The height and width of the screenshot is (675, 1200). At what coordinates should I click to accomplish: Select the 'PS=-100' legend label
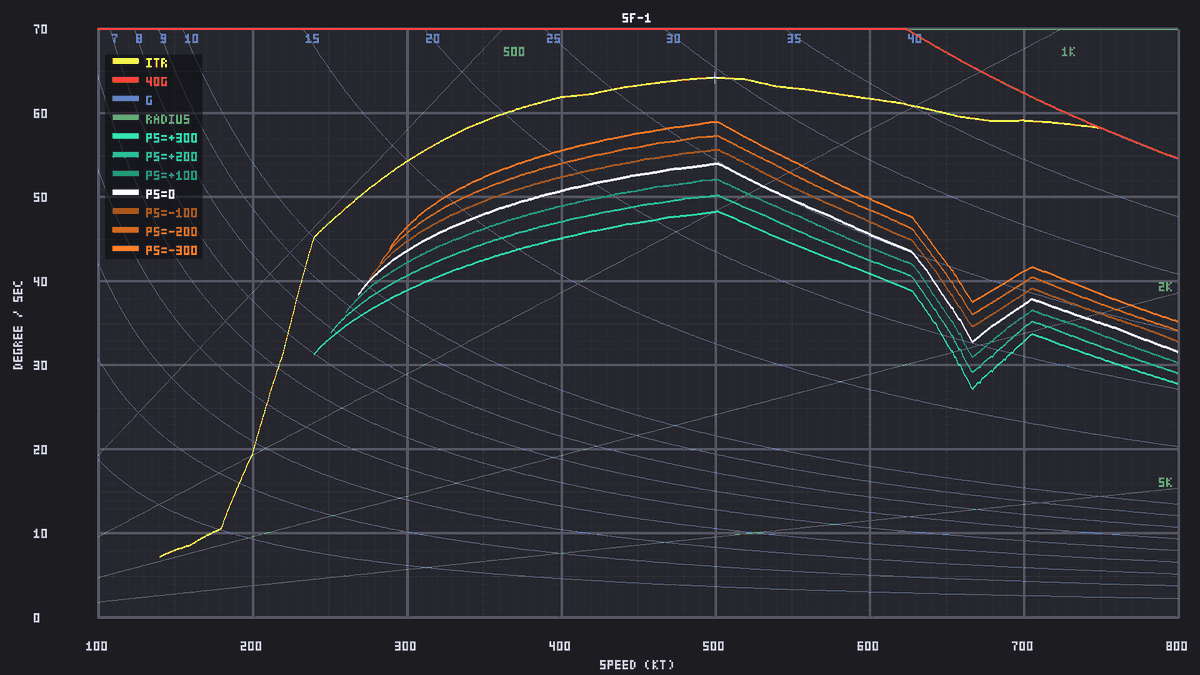coord(171,213)
